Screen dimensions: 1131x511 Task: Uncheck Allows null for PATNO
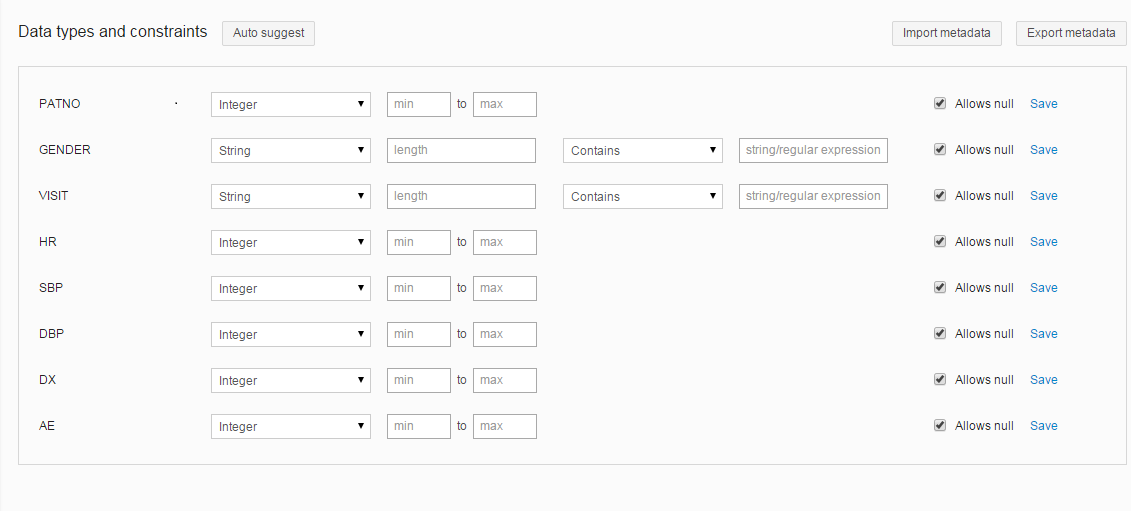(x=940, y=104)
